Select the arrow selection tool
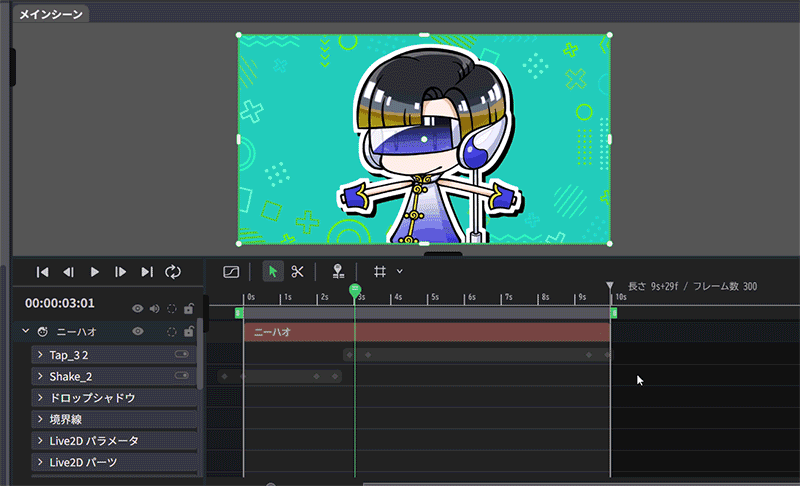The height and width of the screenshot is (486, 800). coord(273,272)
